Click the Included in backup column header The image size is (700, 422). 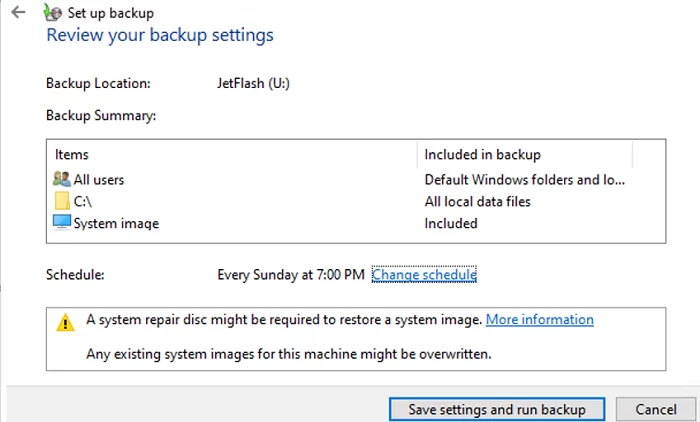pyautogui.click(x=482, y=155)
